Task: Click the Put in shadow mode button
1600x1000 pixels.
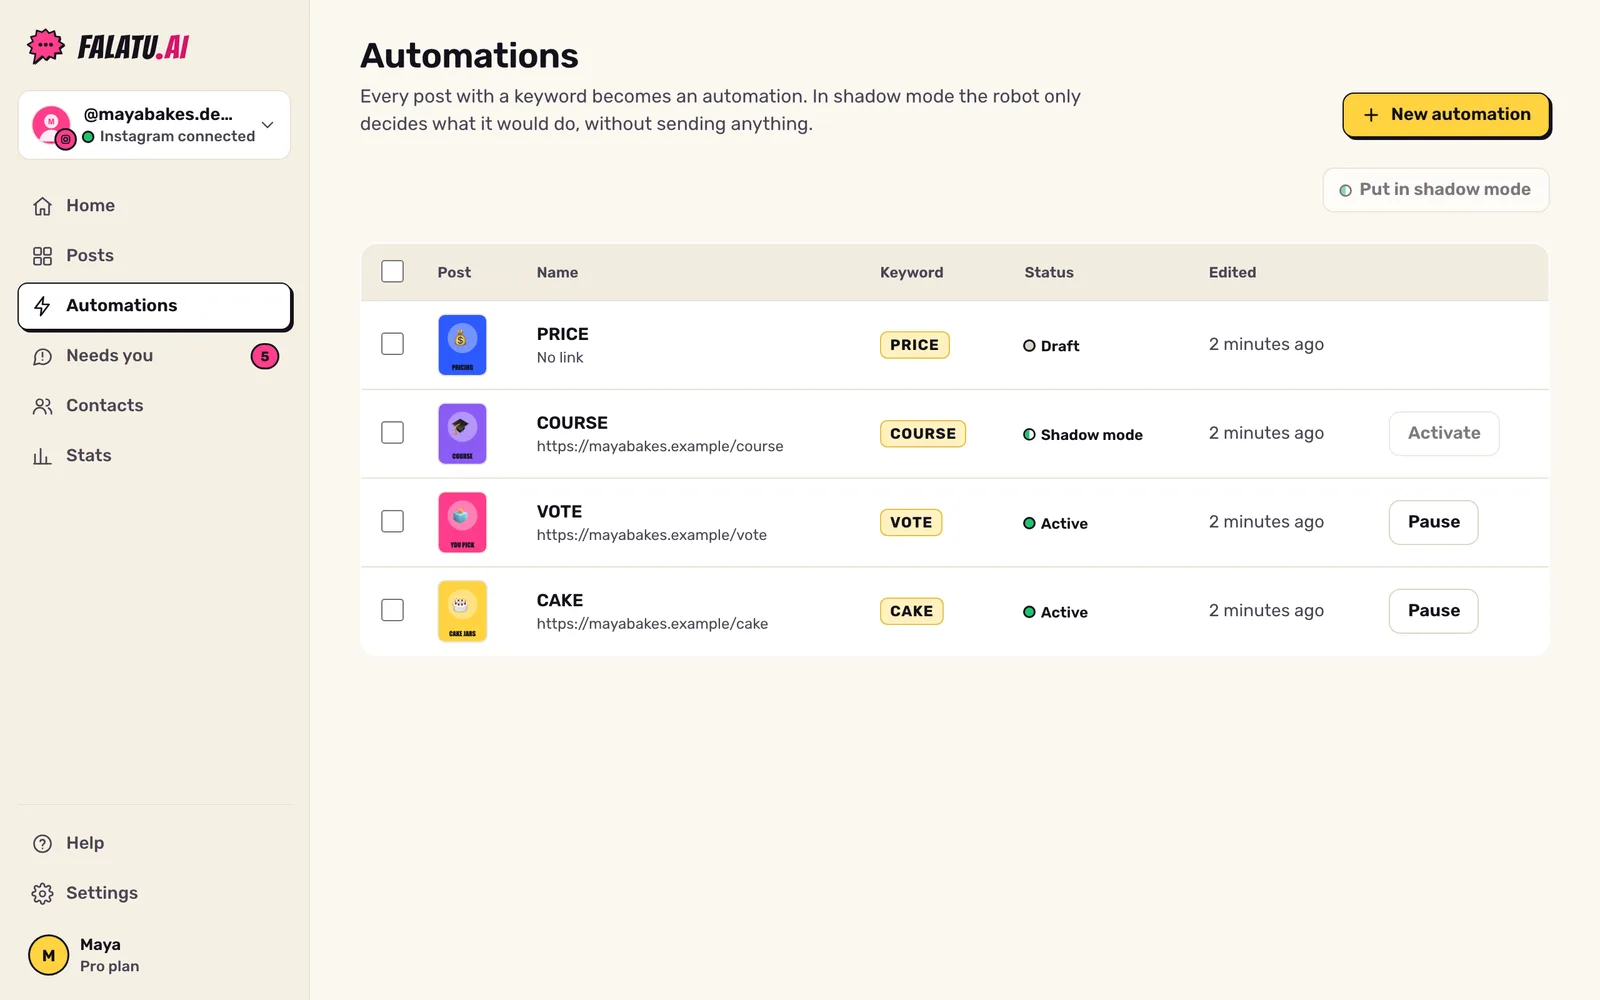Action: (1435, 190)
